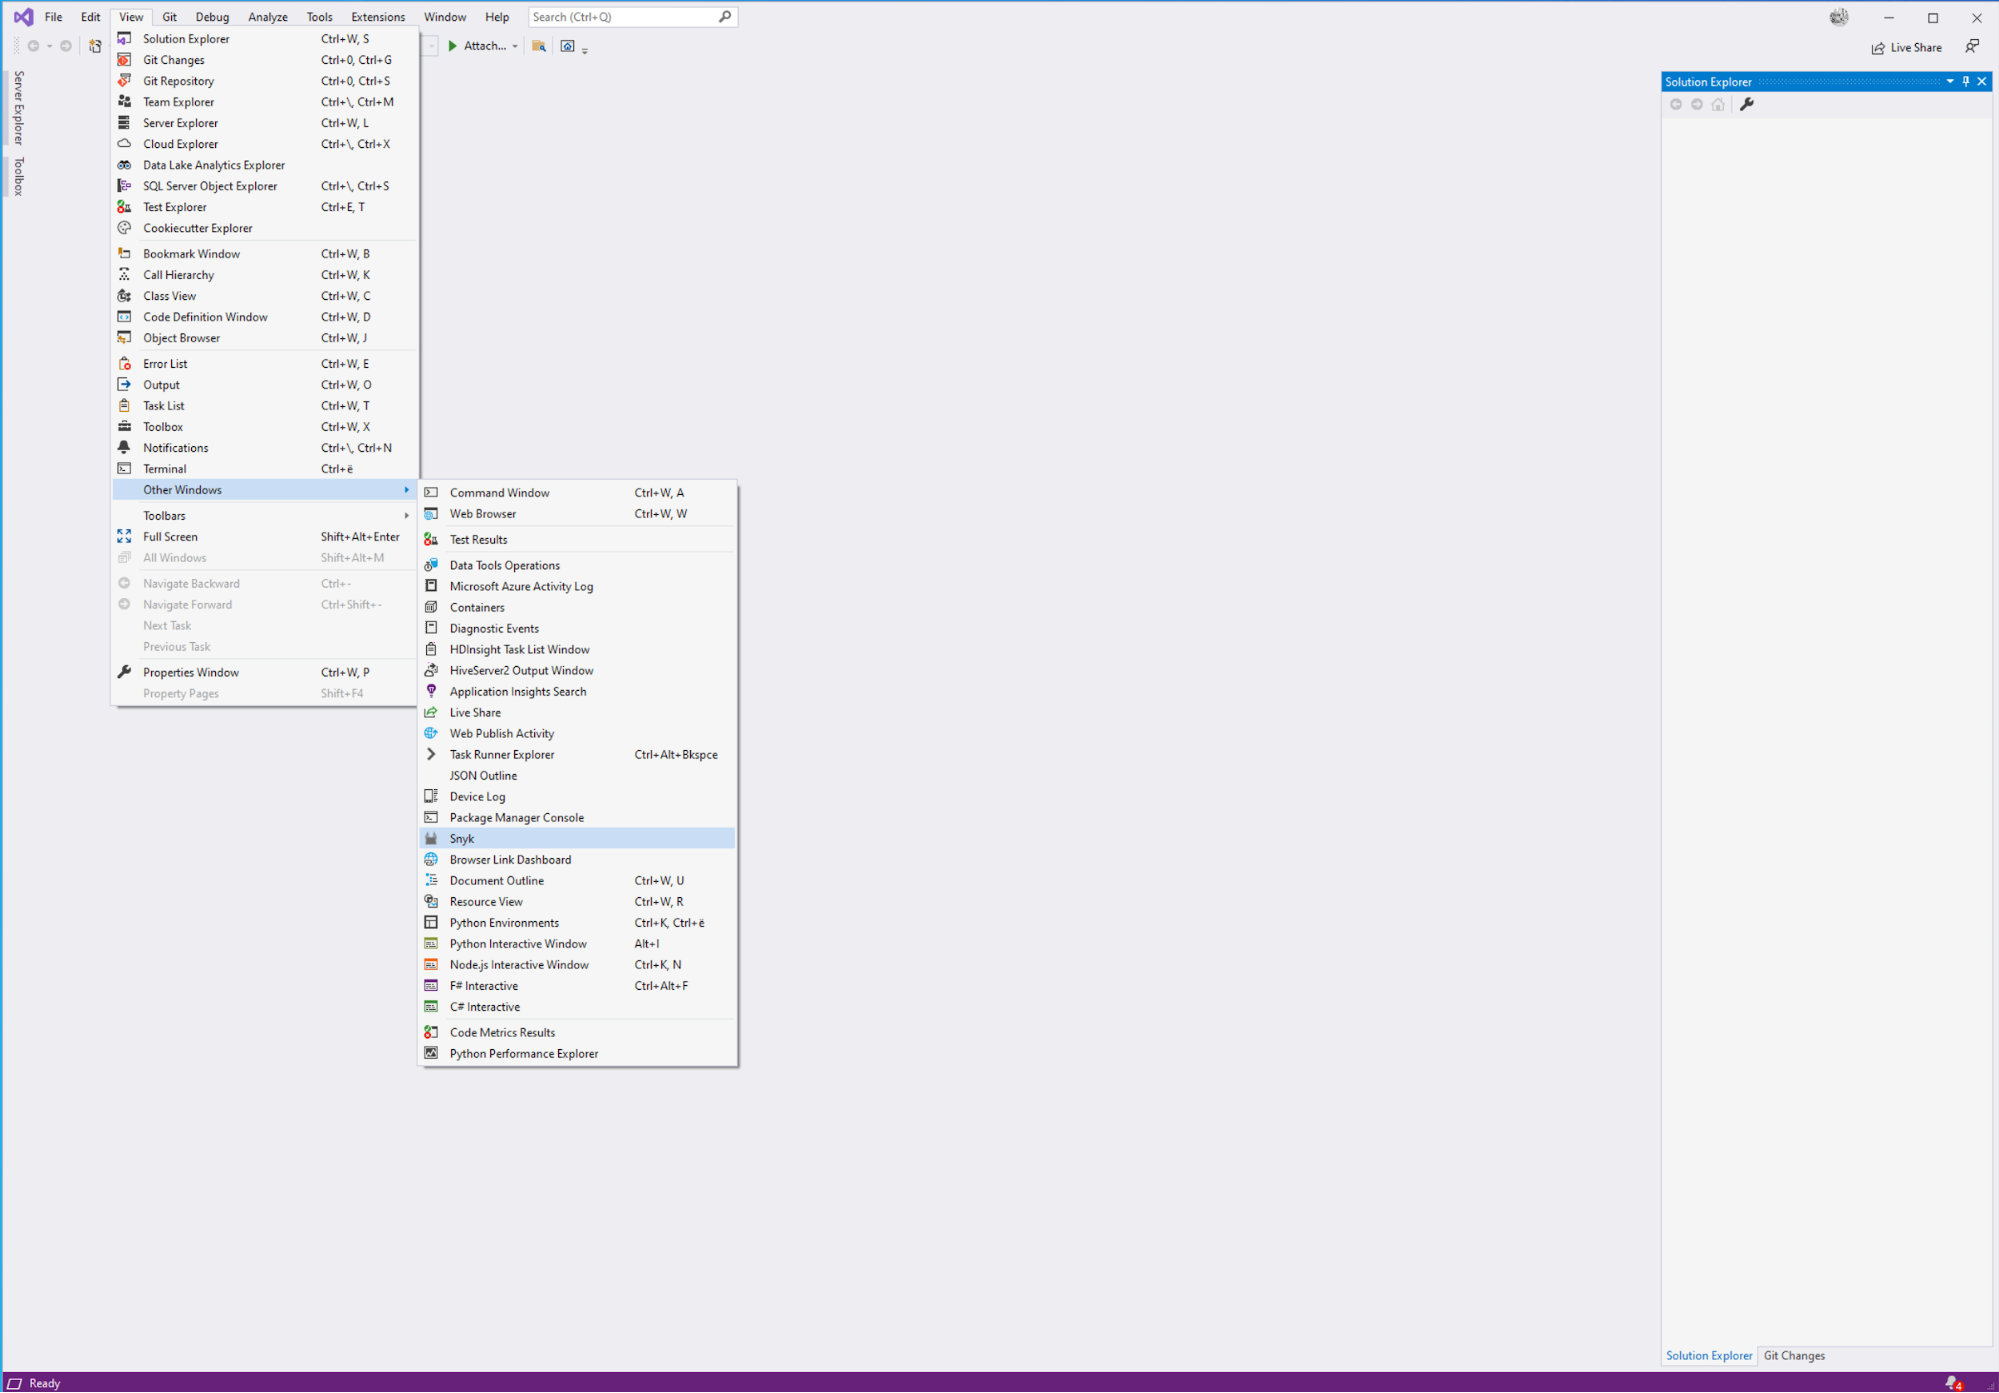Click the Solution Explorer properties wrench icon

click(1746, 104)
